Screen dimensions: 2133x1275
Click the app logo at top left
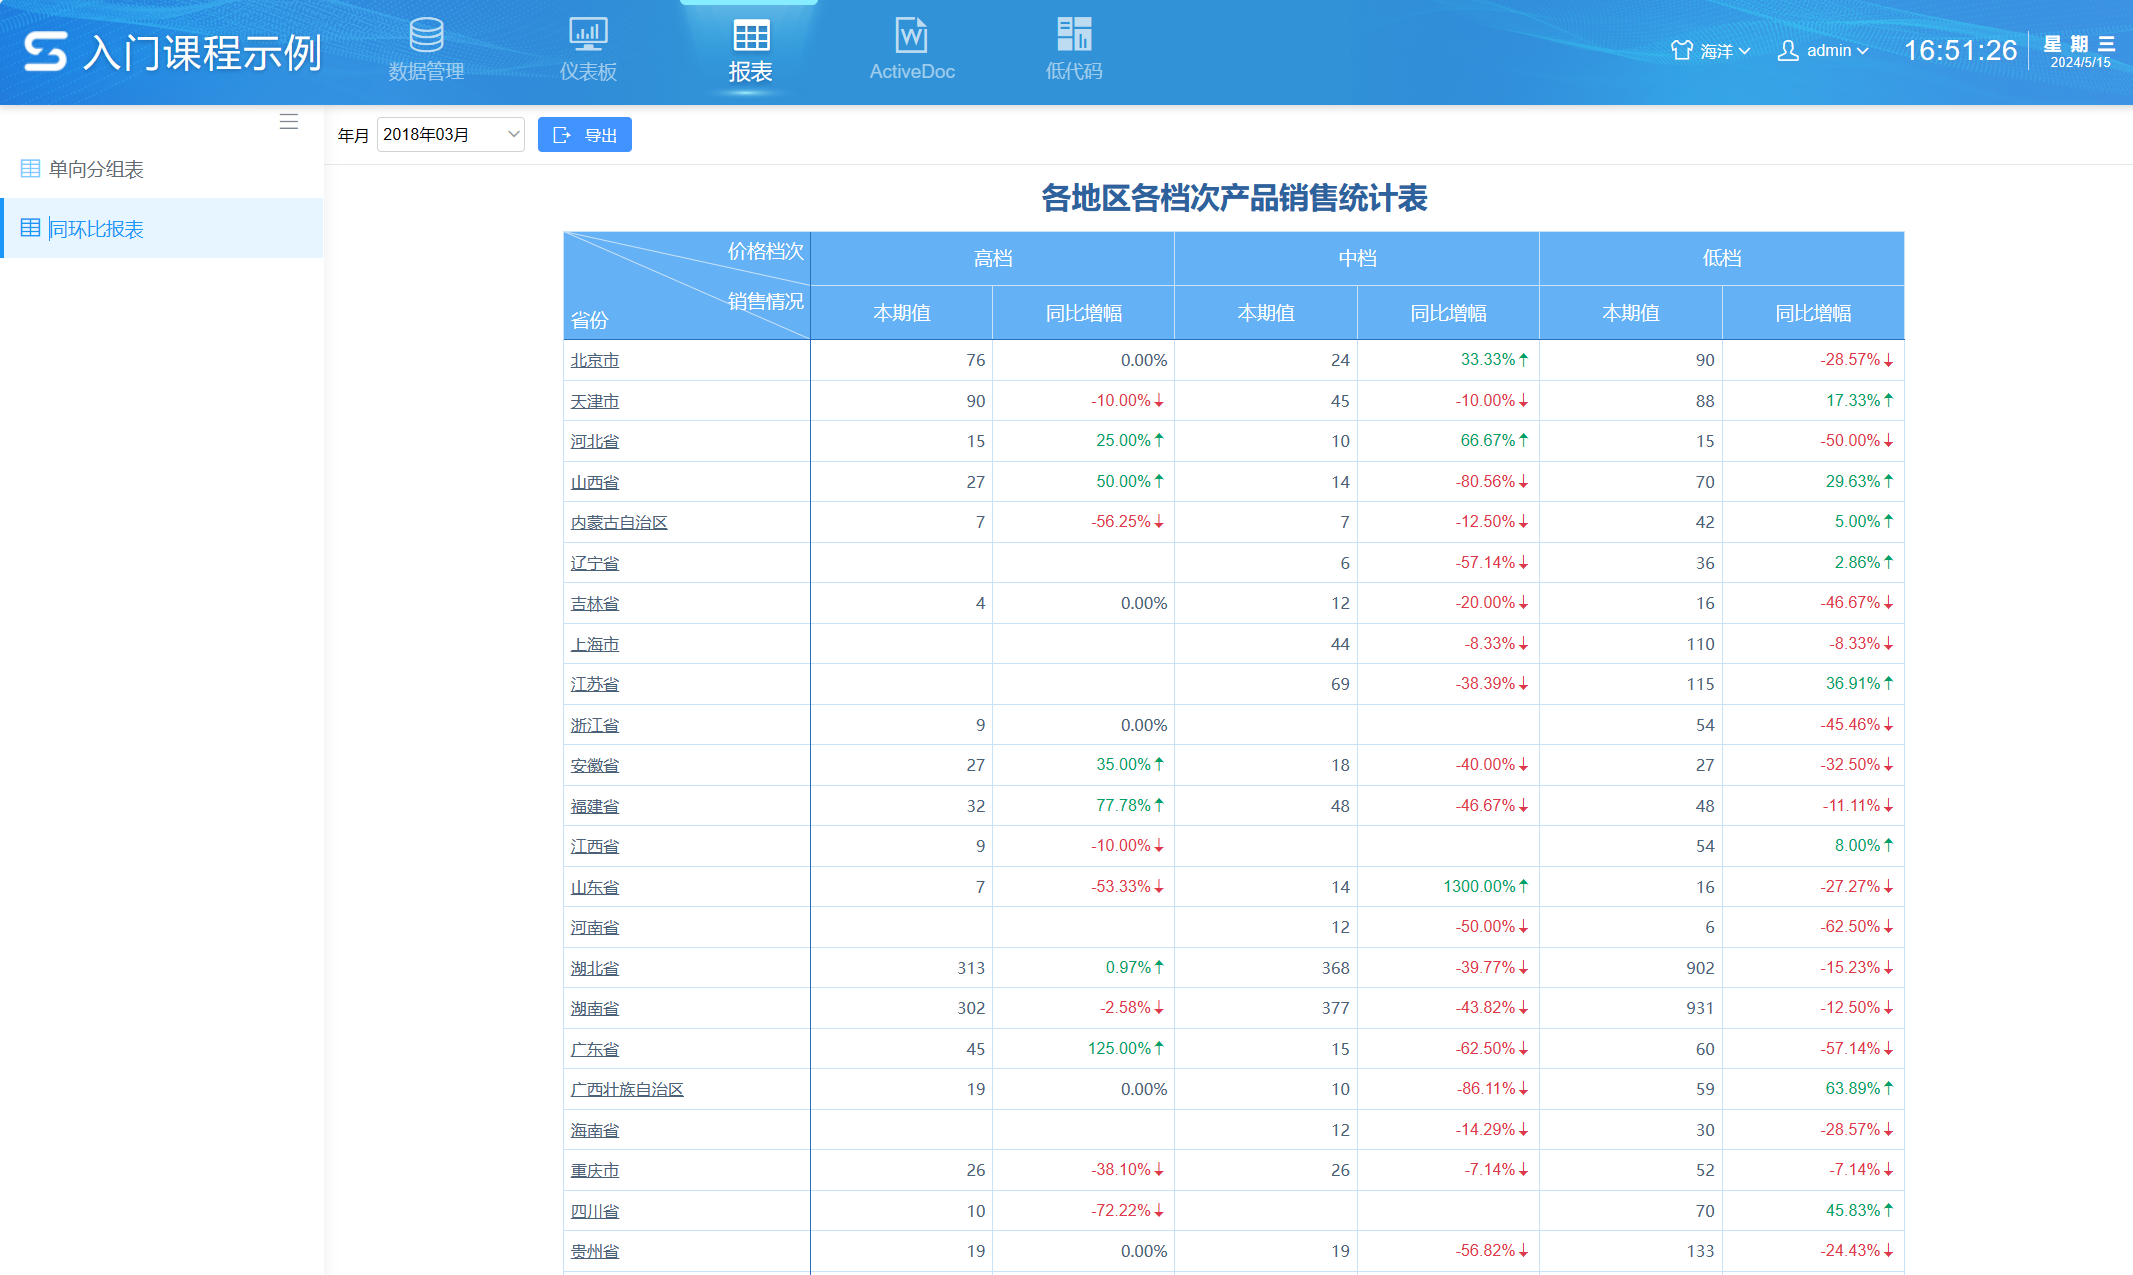pyautogui.click(x=46, y=51)
